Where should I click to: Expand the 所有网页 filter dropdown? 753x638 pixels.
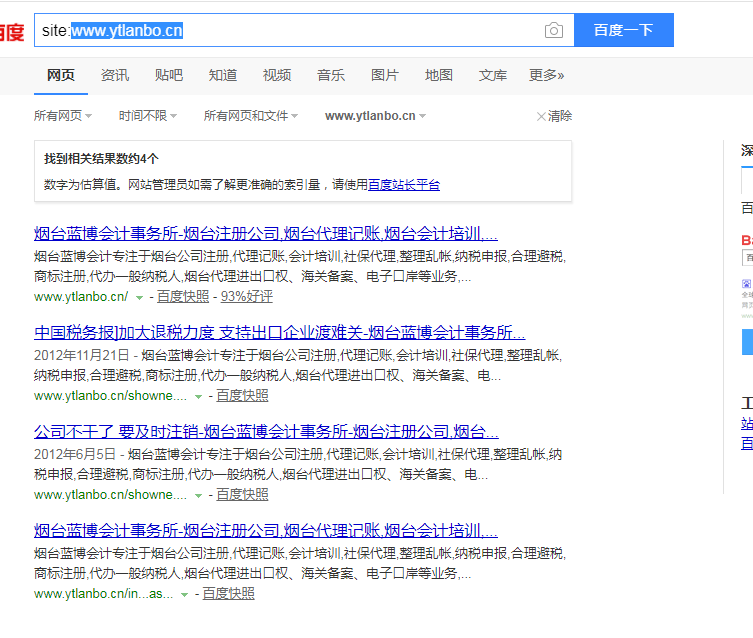(62, 116)
